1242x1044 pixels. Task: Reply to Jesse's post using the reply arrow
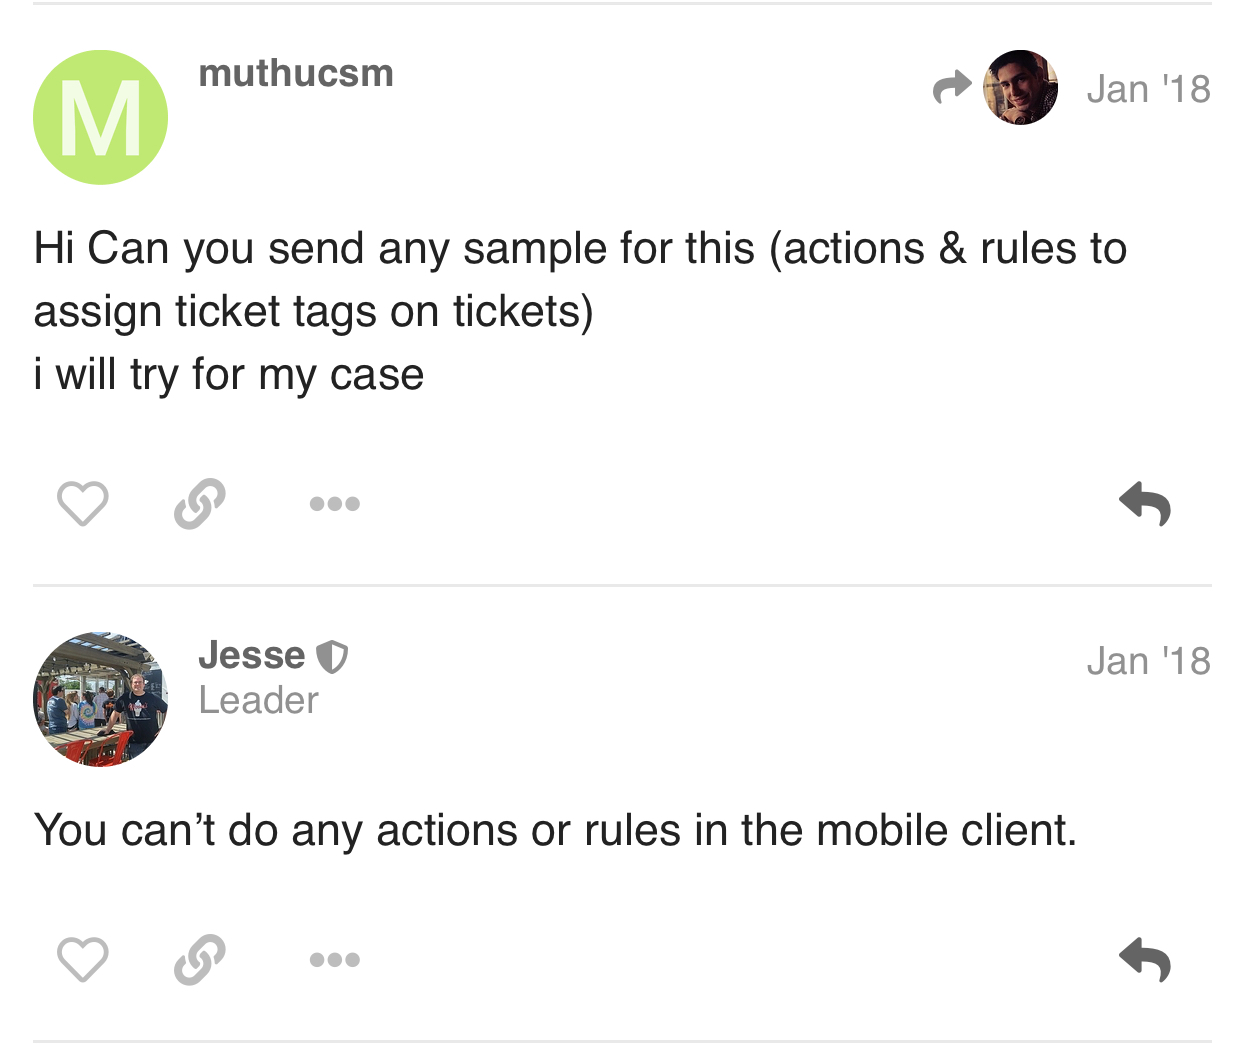click(1145, 959)
